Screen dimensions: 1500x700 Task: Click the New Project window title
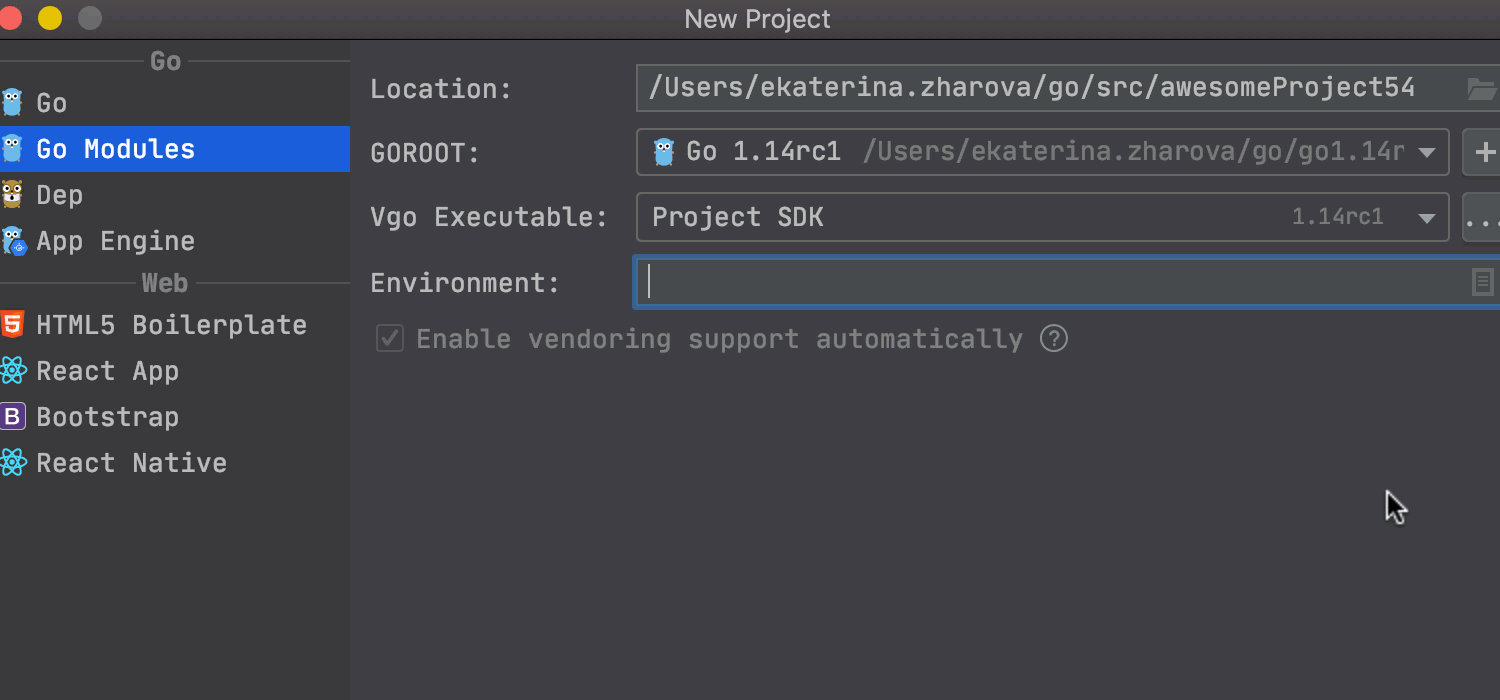[x=757, y=19]
